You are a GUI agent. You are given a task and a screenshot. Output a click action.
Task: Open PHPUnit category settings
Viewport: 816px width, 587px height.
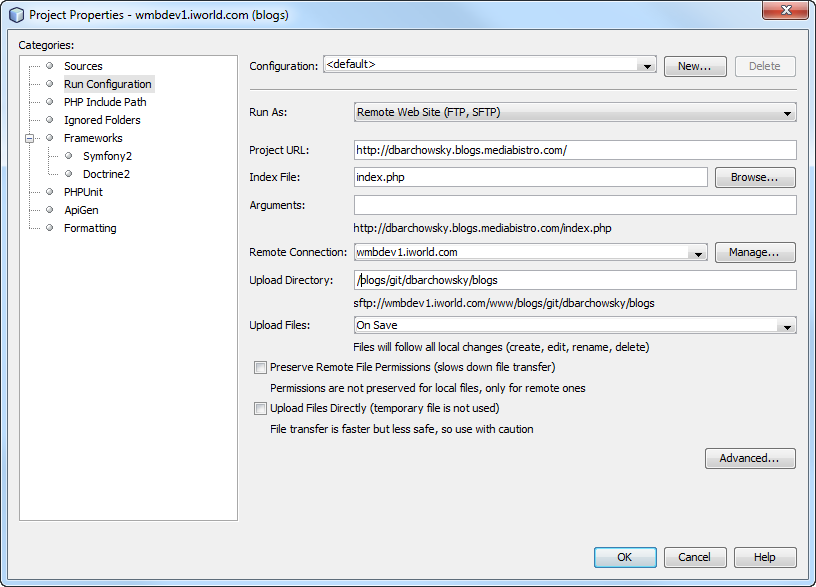(x=83, y=192)
